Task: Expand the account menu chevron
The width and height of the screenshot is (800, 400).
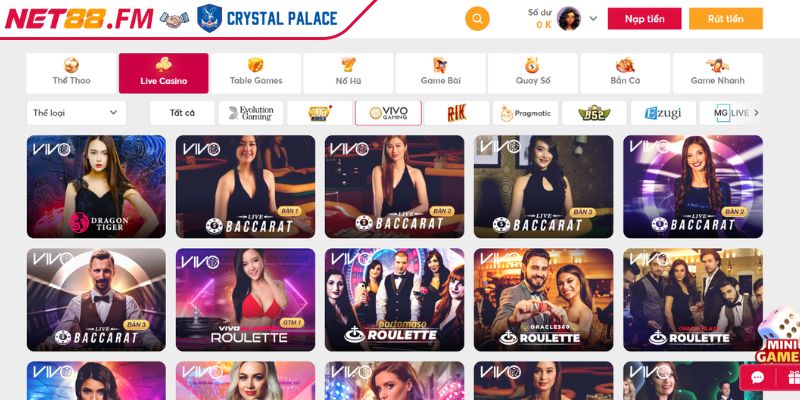Action: [593, 19]
